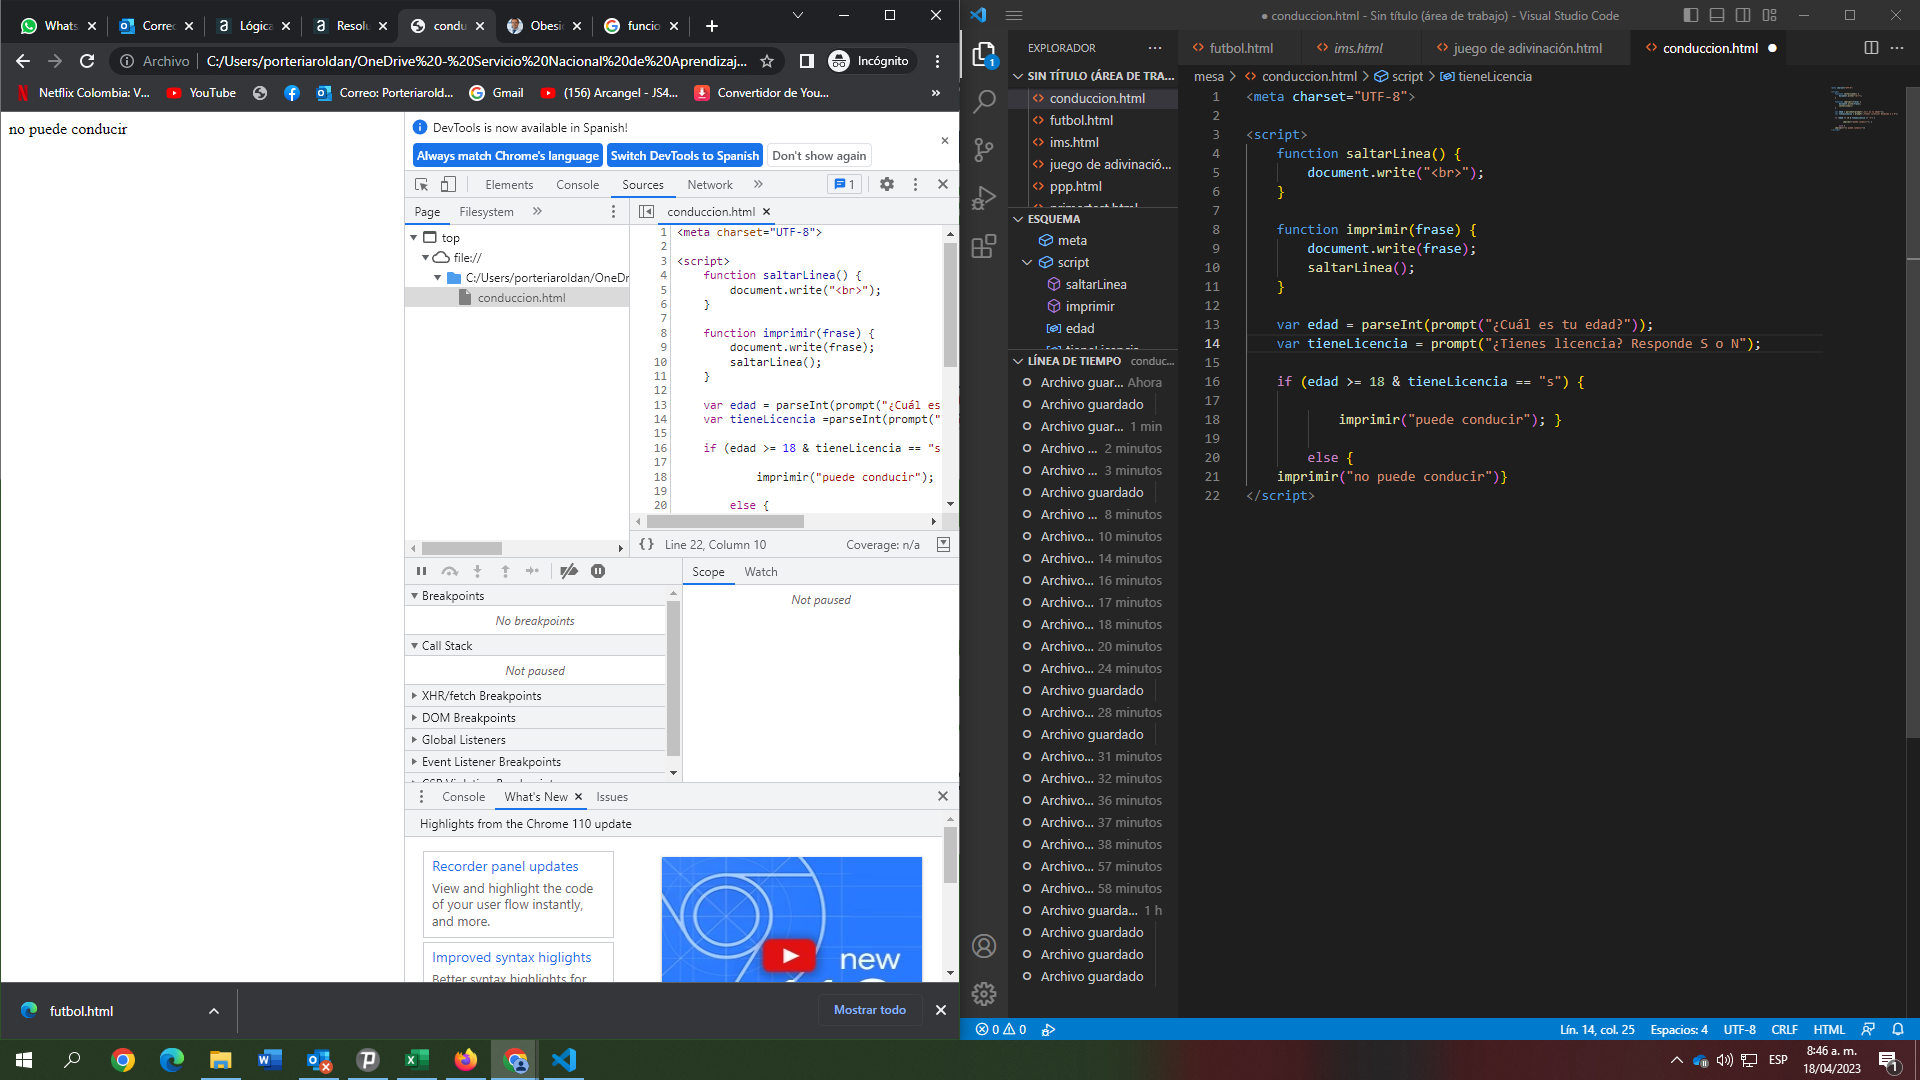Click the Always match Chrome's language button
The image size is (1920, 1080).
506,156
